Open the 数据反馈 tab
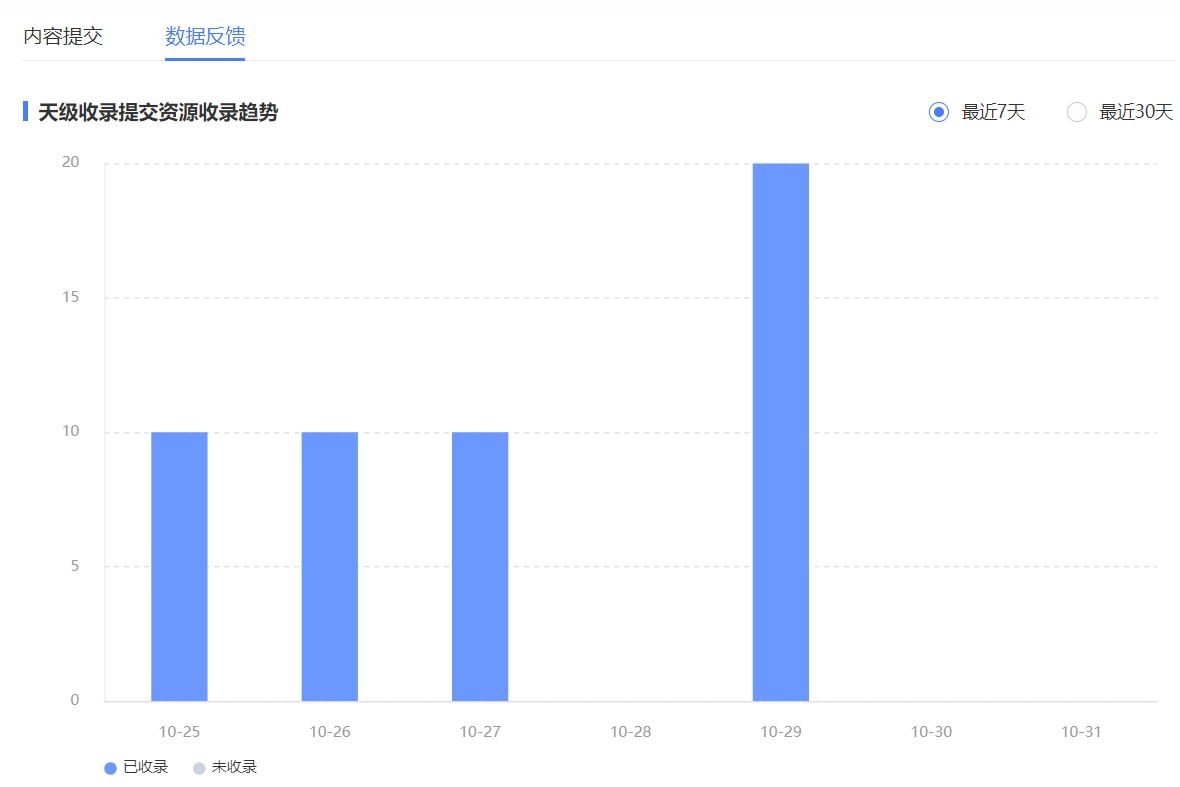The width and height of the screenshot is (1180, 787). tap(205, 36)
